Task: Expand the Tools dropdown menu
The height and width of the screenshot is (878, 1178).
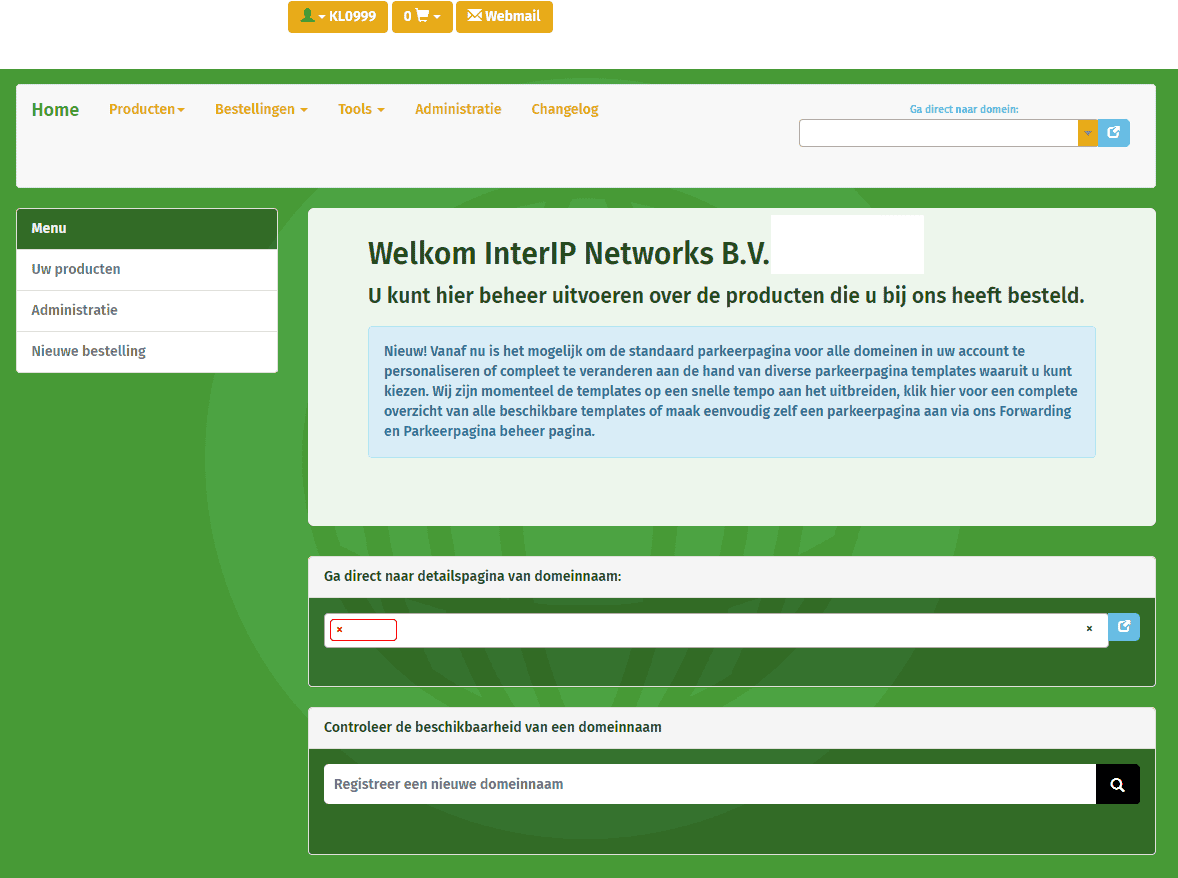Action: 360,109
